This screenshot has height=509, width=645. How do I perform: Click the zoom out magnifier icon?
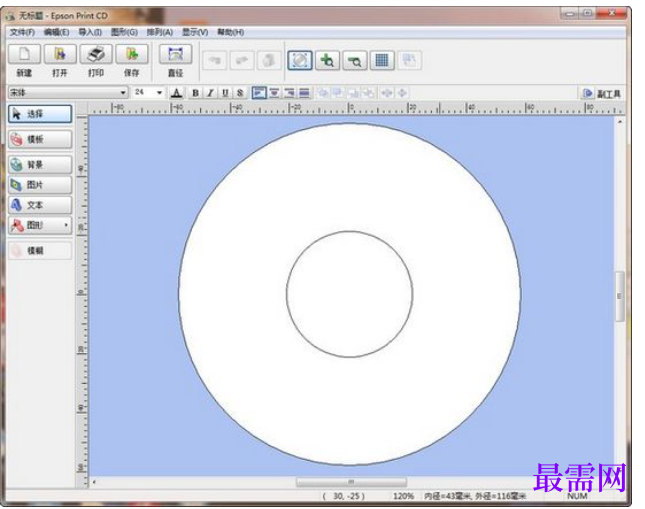[354, 60]
